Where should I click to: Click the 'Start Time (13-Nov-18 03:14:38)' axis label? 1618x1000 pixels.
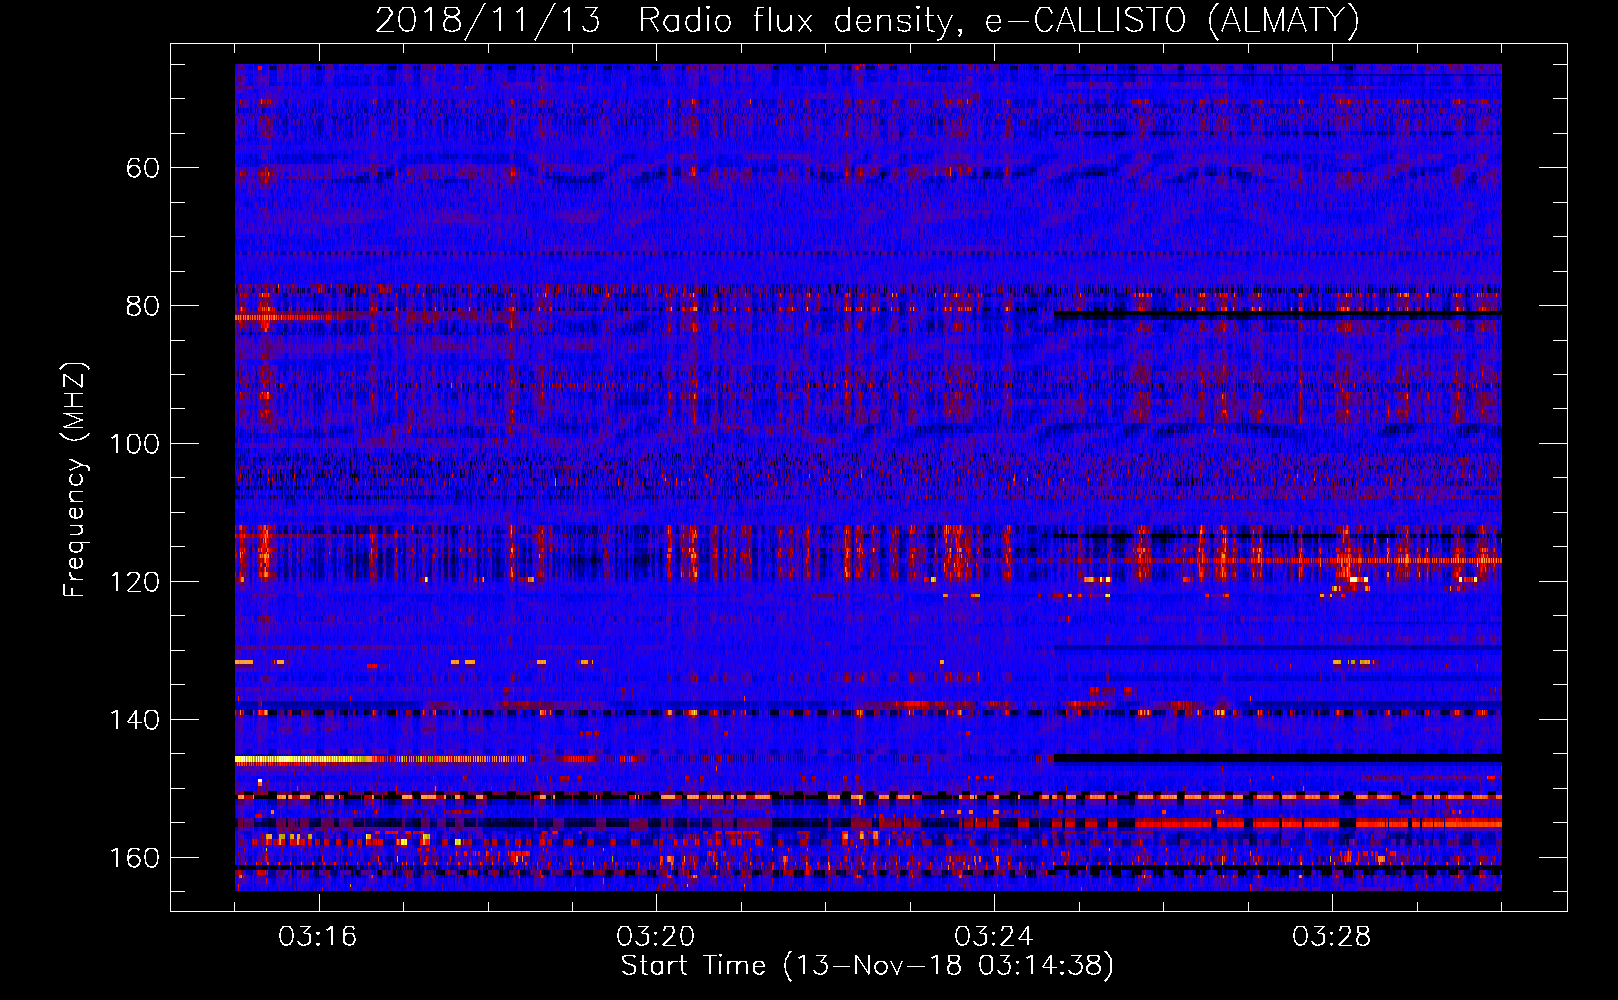point(867,966)
